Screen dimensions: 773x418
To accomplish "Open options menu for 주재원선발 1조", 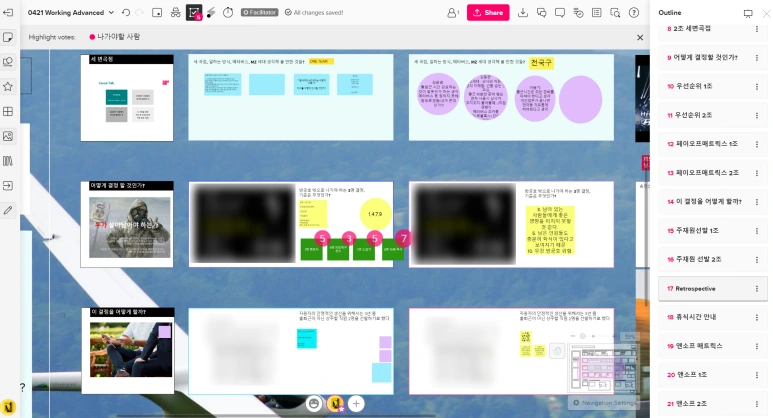I will [757, 231].
